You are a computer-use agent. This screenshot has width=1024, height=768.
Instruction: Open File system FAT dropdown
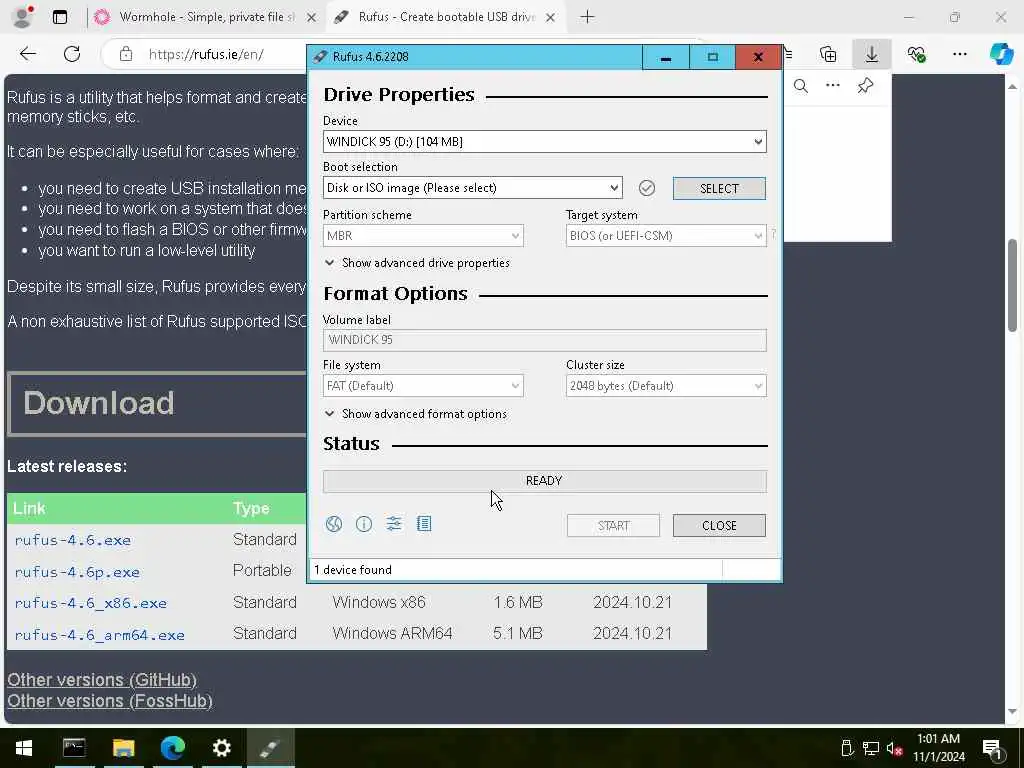pyautogui.click(x=423, y=386)
